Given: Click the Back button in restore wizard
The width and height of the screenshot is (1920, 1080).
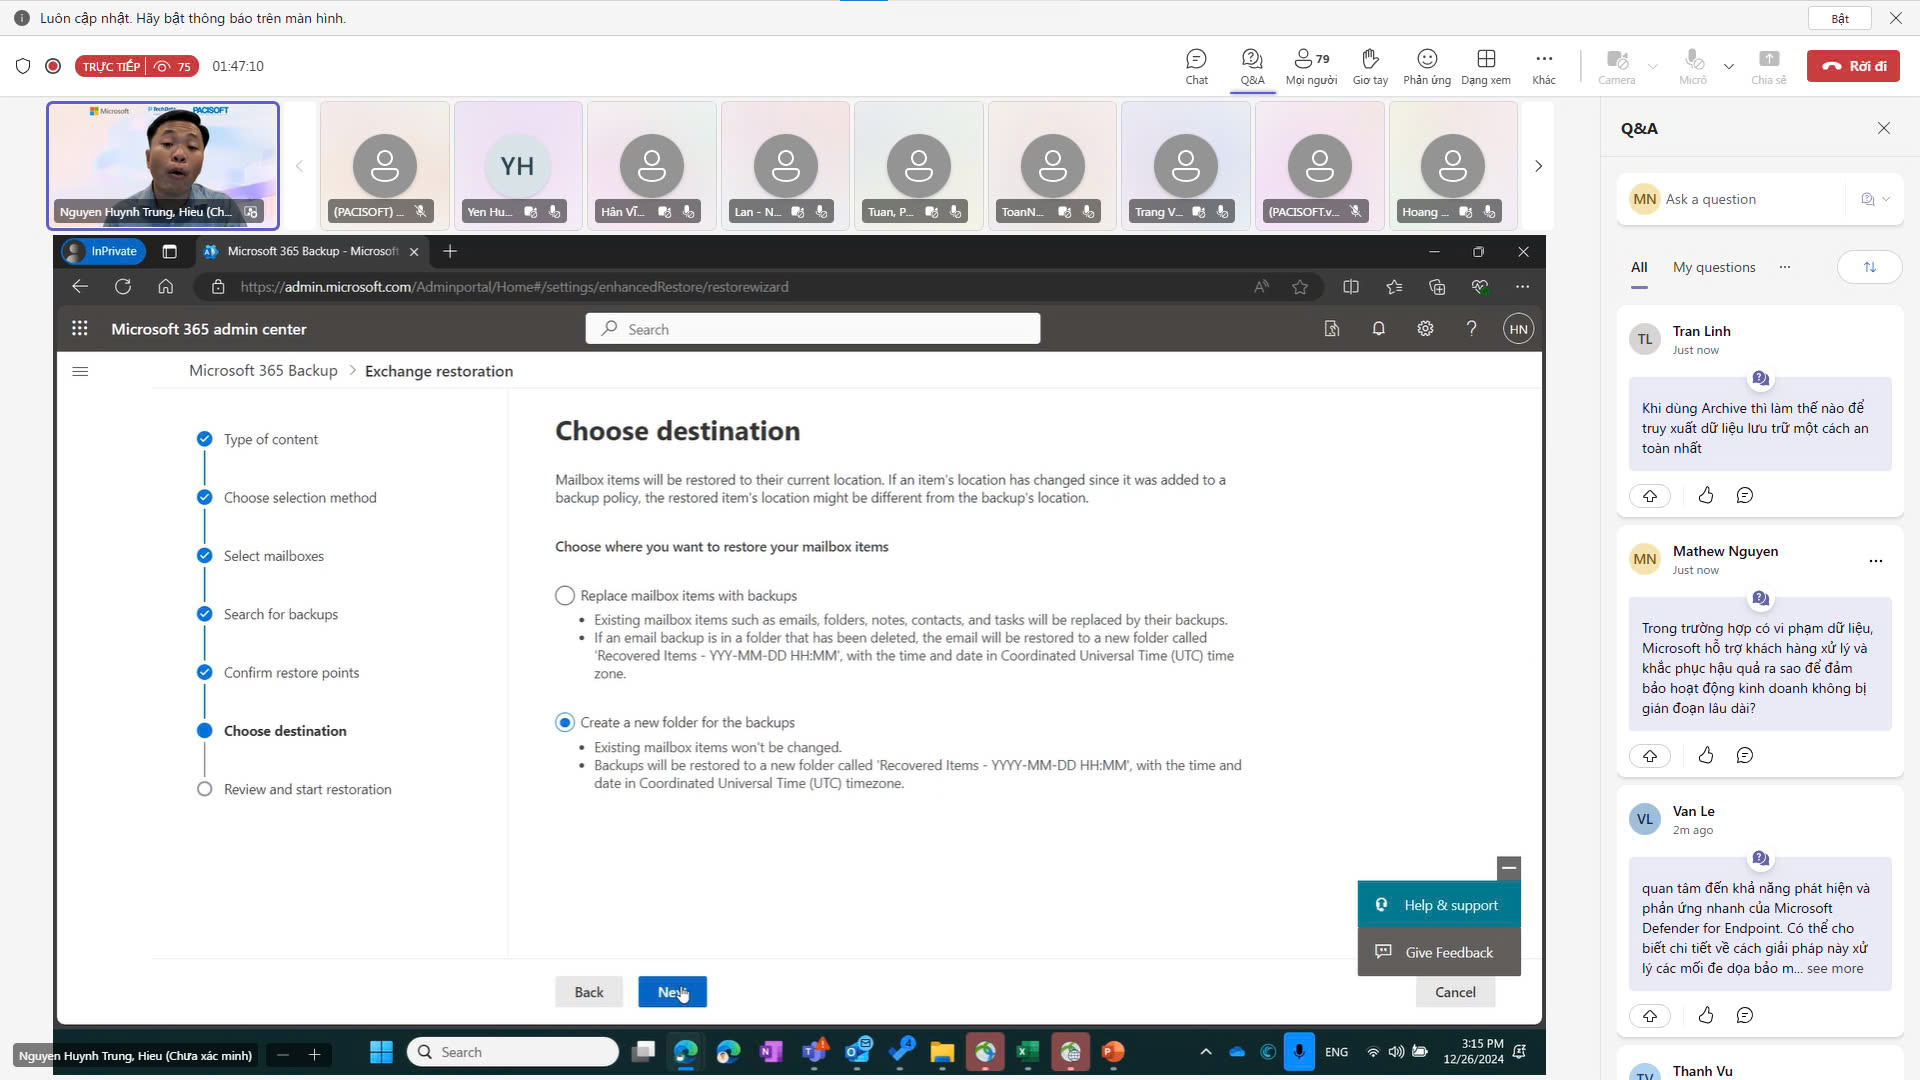Looking at the screenshot, I should tap(589, 992).
